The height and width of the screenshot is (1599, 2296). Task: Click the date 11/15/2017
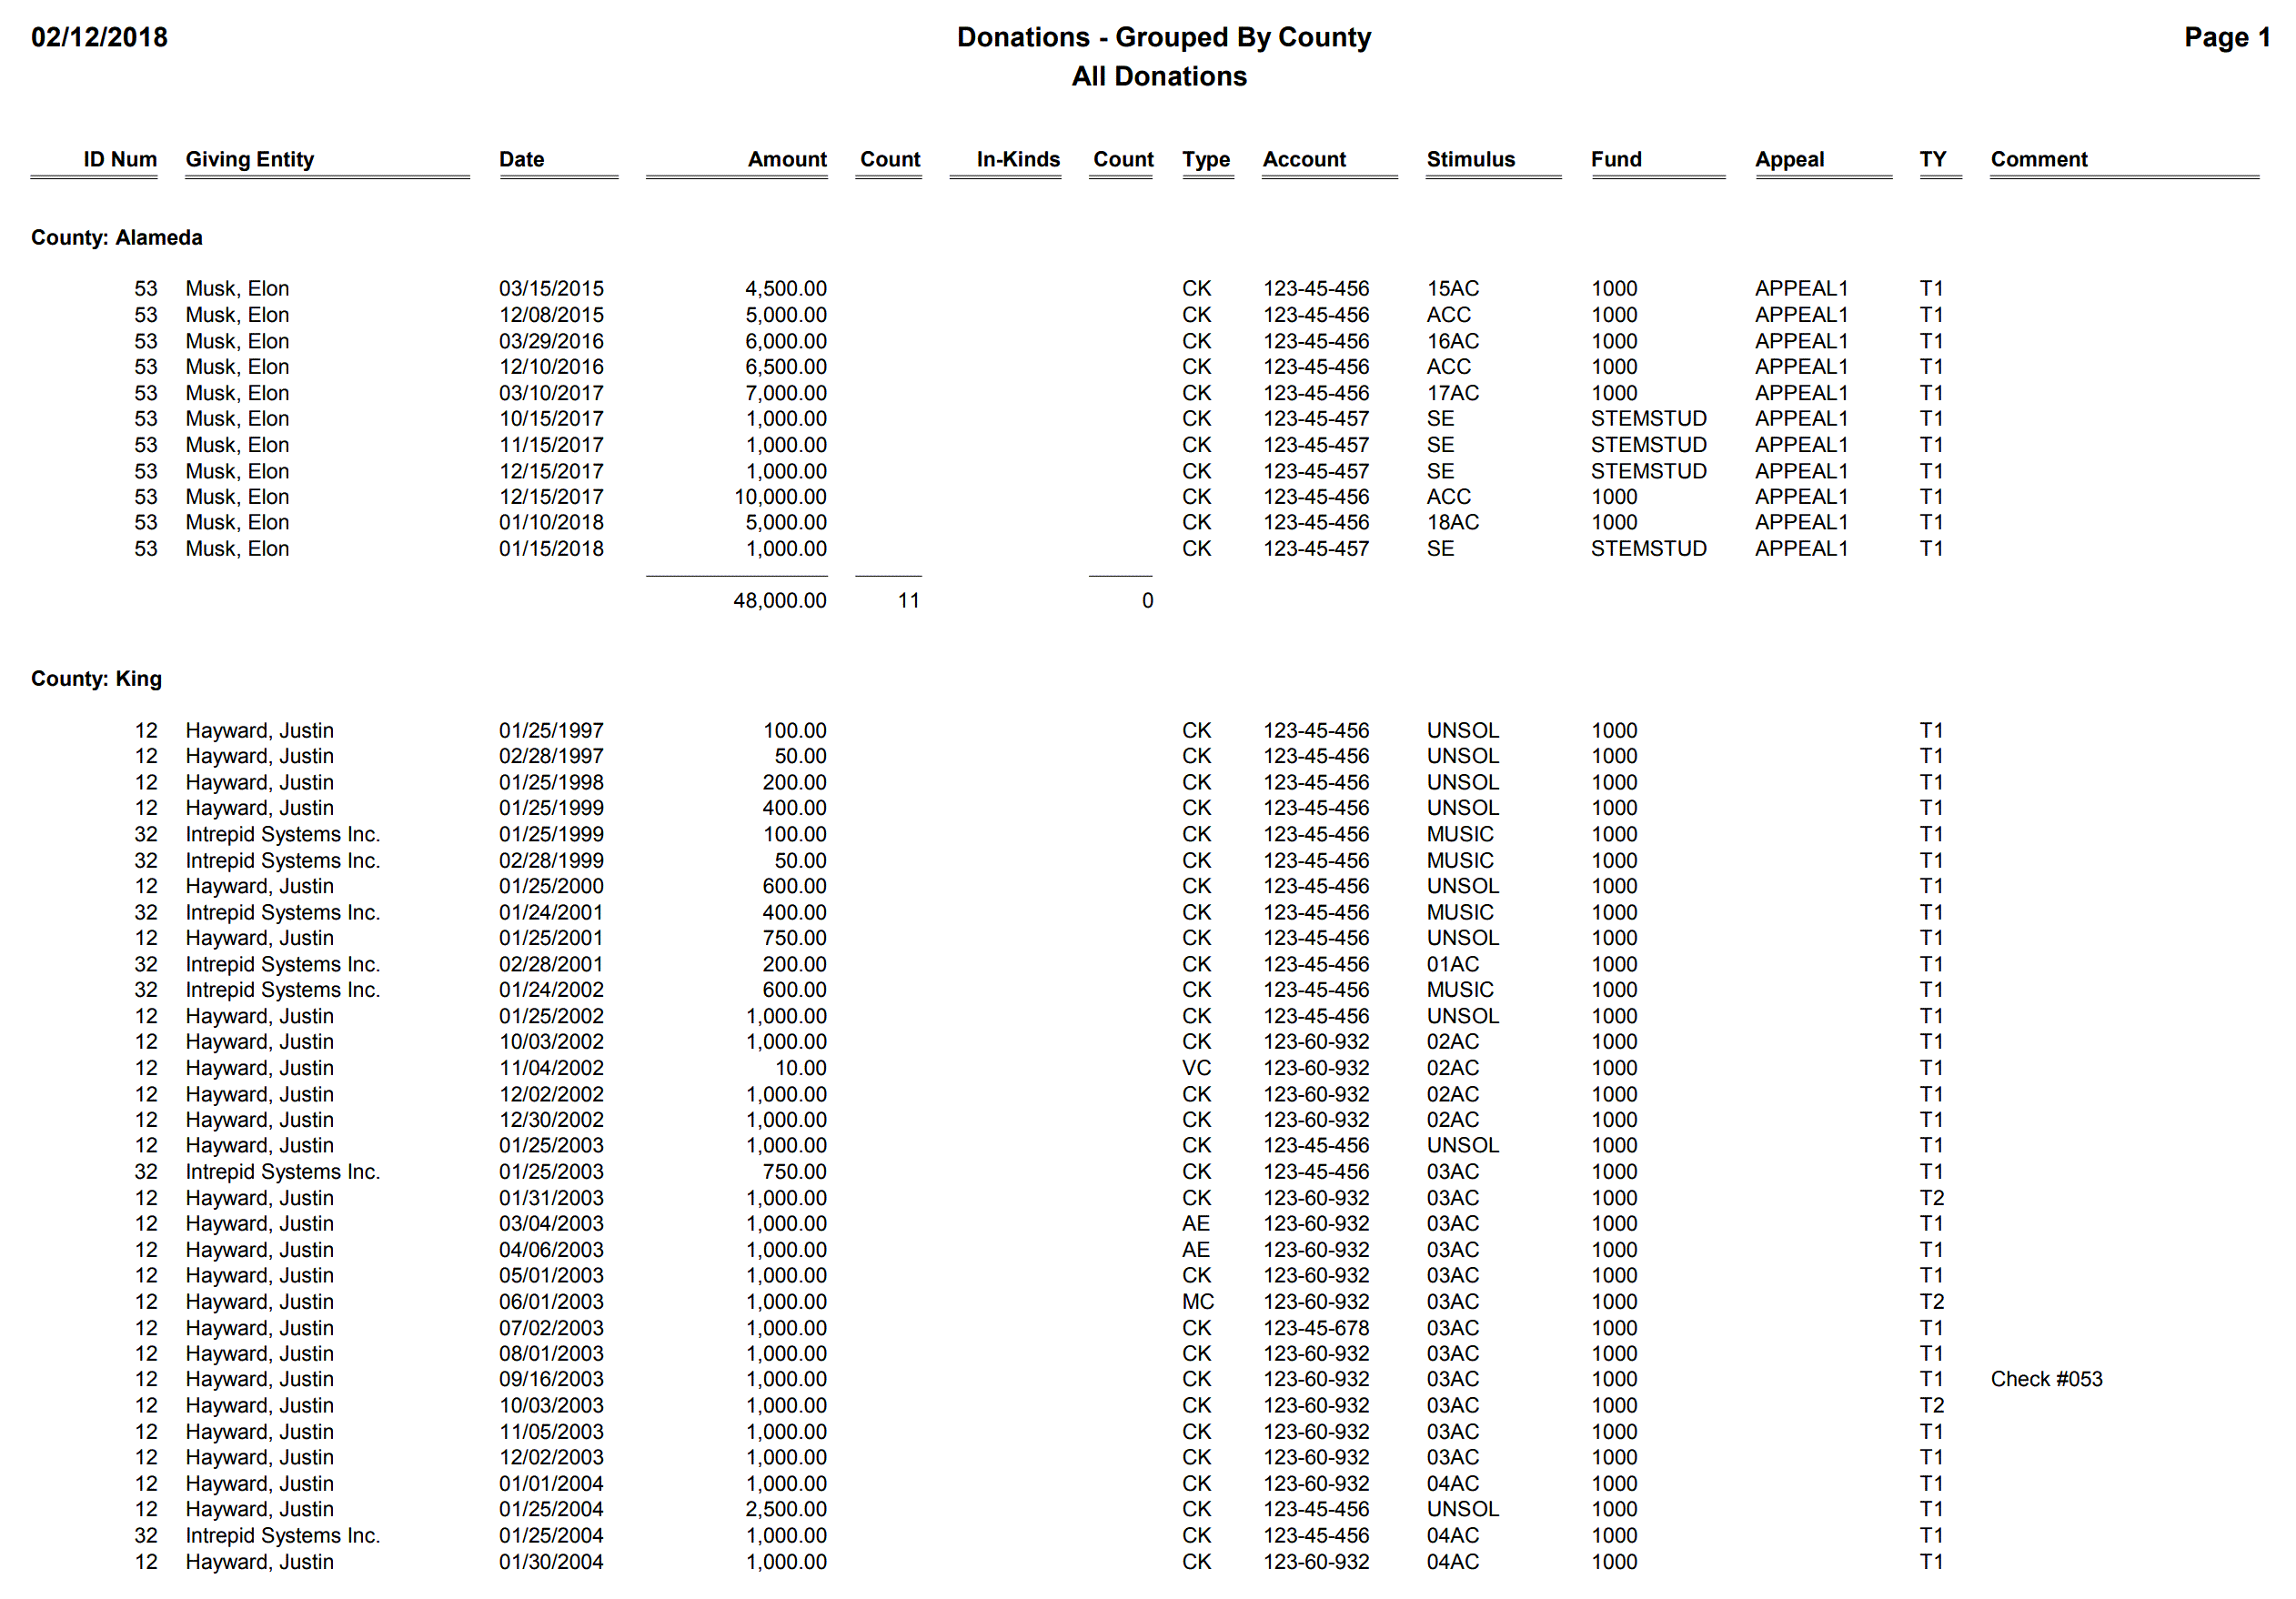tap(551, 445)
